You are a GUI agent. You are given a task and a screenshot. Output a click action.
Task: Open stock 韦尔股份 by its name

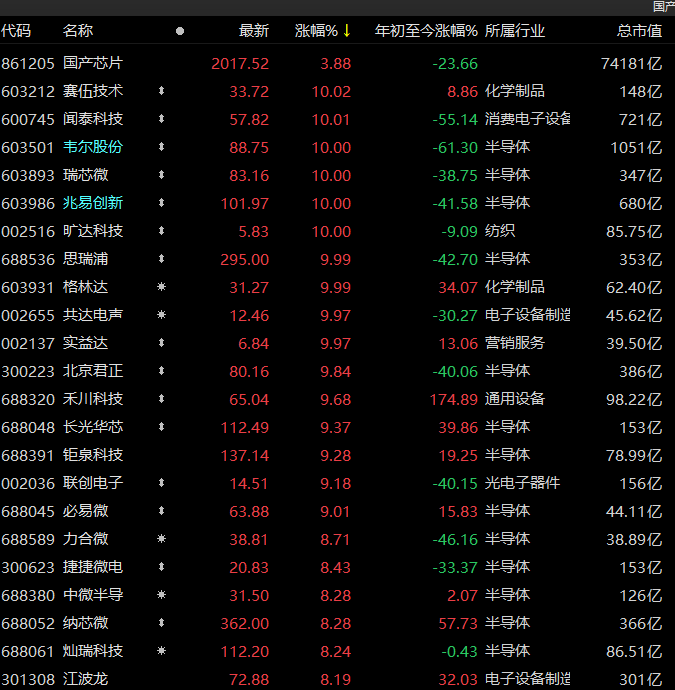(93, 147)
